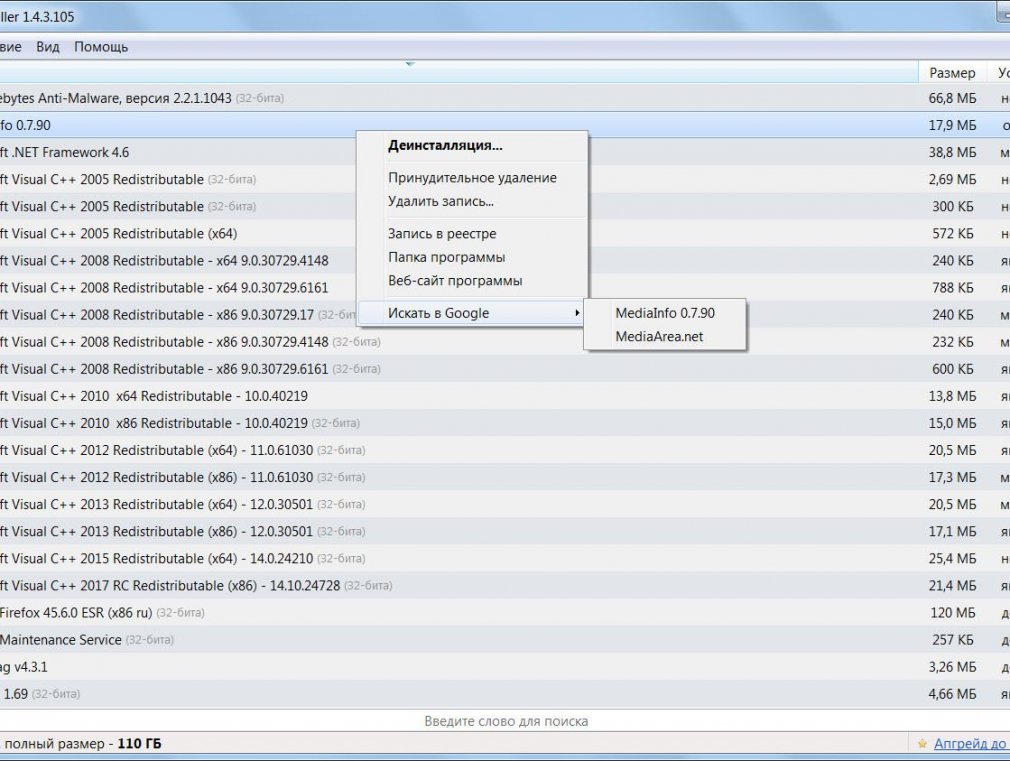Click the 13,8 МБ size cell
Viewport: 1010px width, 761px height.
pos(952,396)
